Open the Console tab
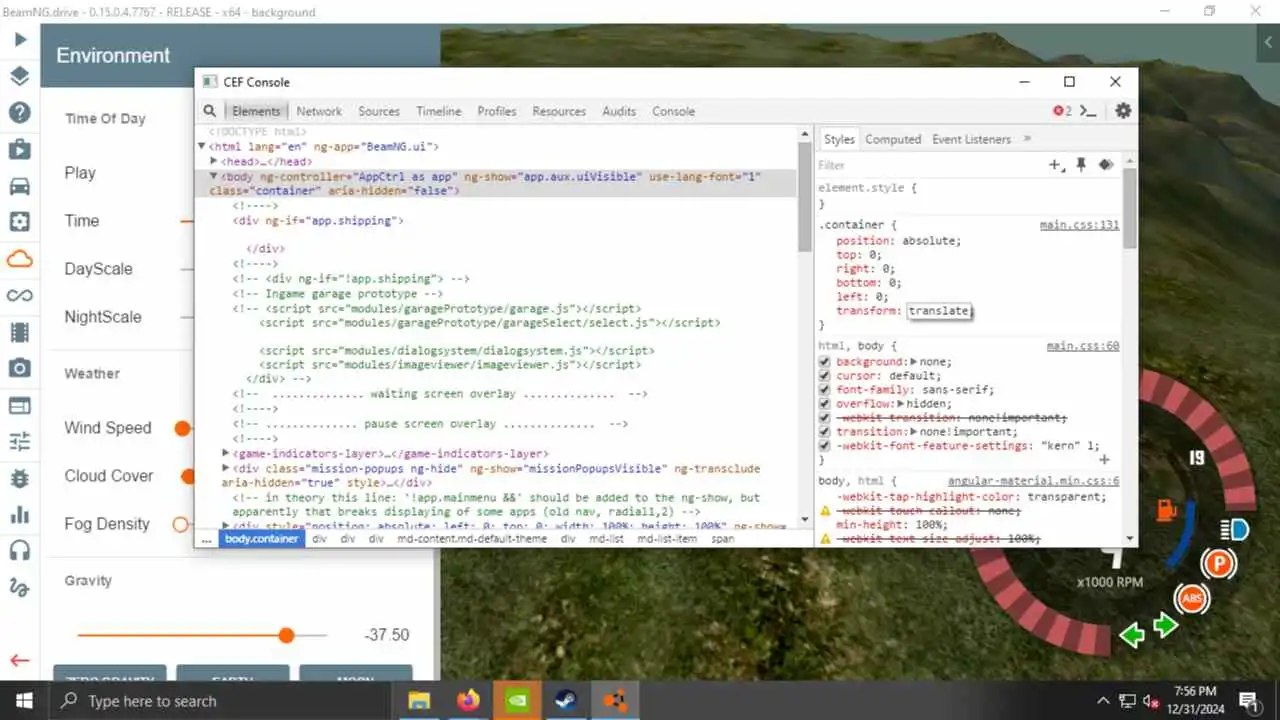1280x720 pixels. point(674,111)
